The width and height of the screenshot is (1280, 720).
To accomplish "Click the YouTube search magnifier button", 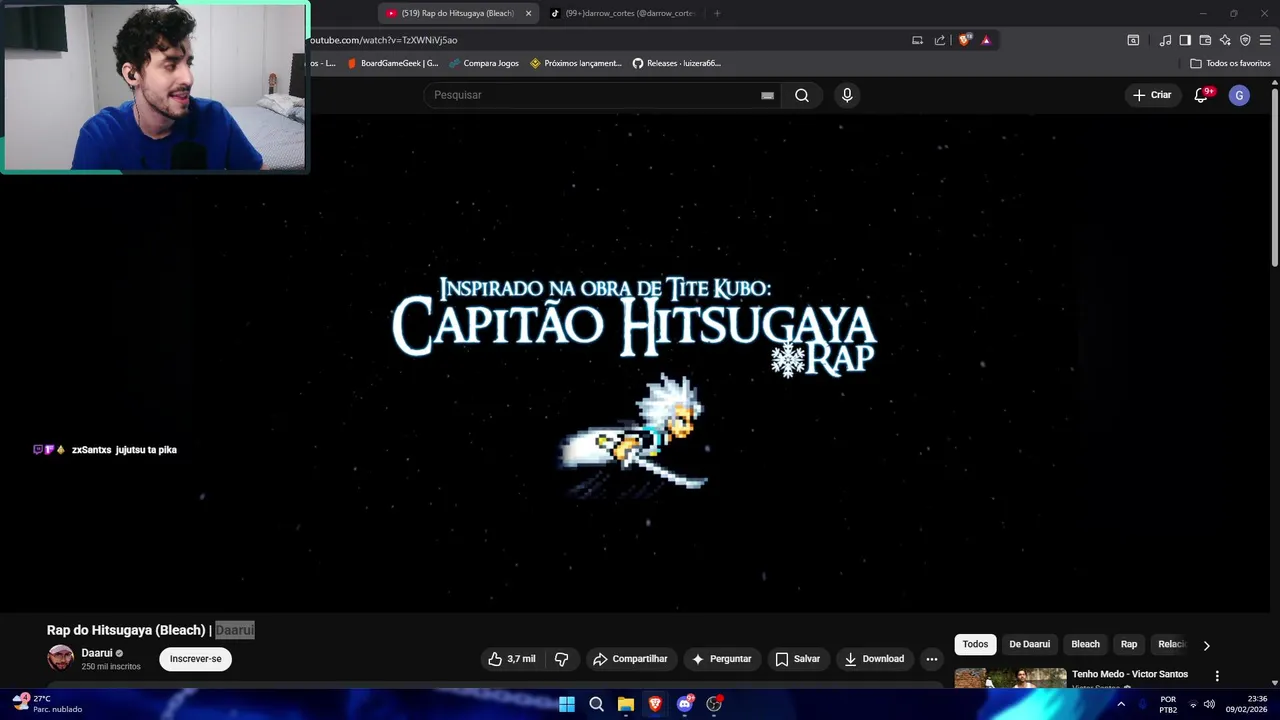I will [x=802, y=95].
